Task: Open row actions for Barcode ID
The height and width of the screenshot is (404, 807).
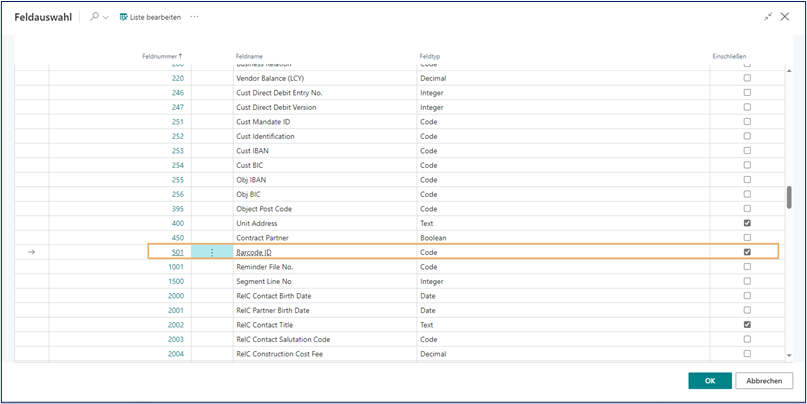Action: click(x=212, y=252)
